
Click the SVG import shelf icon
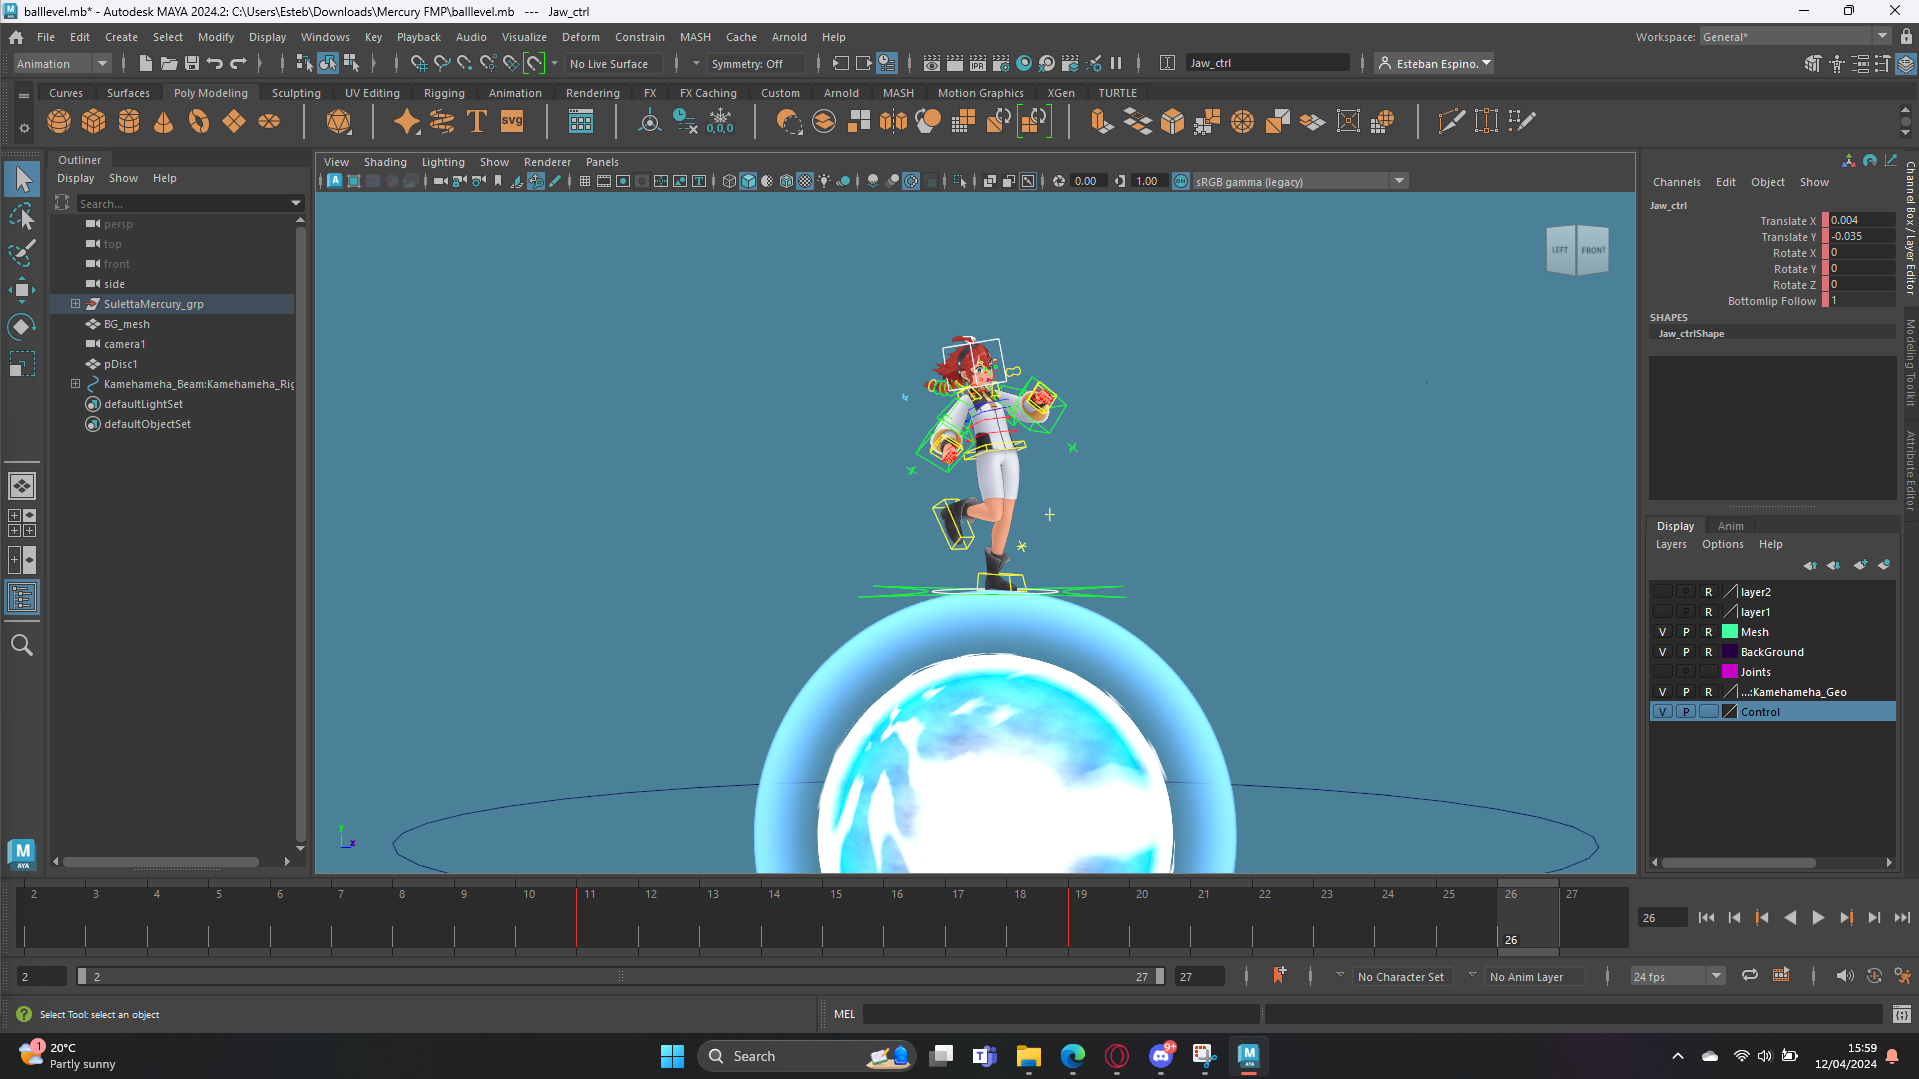click(x=512, y=122)
